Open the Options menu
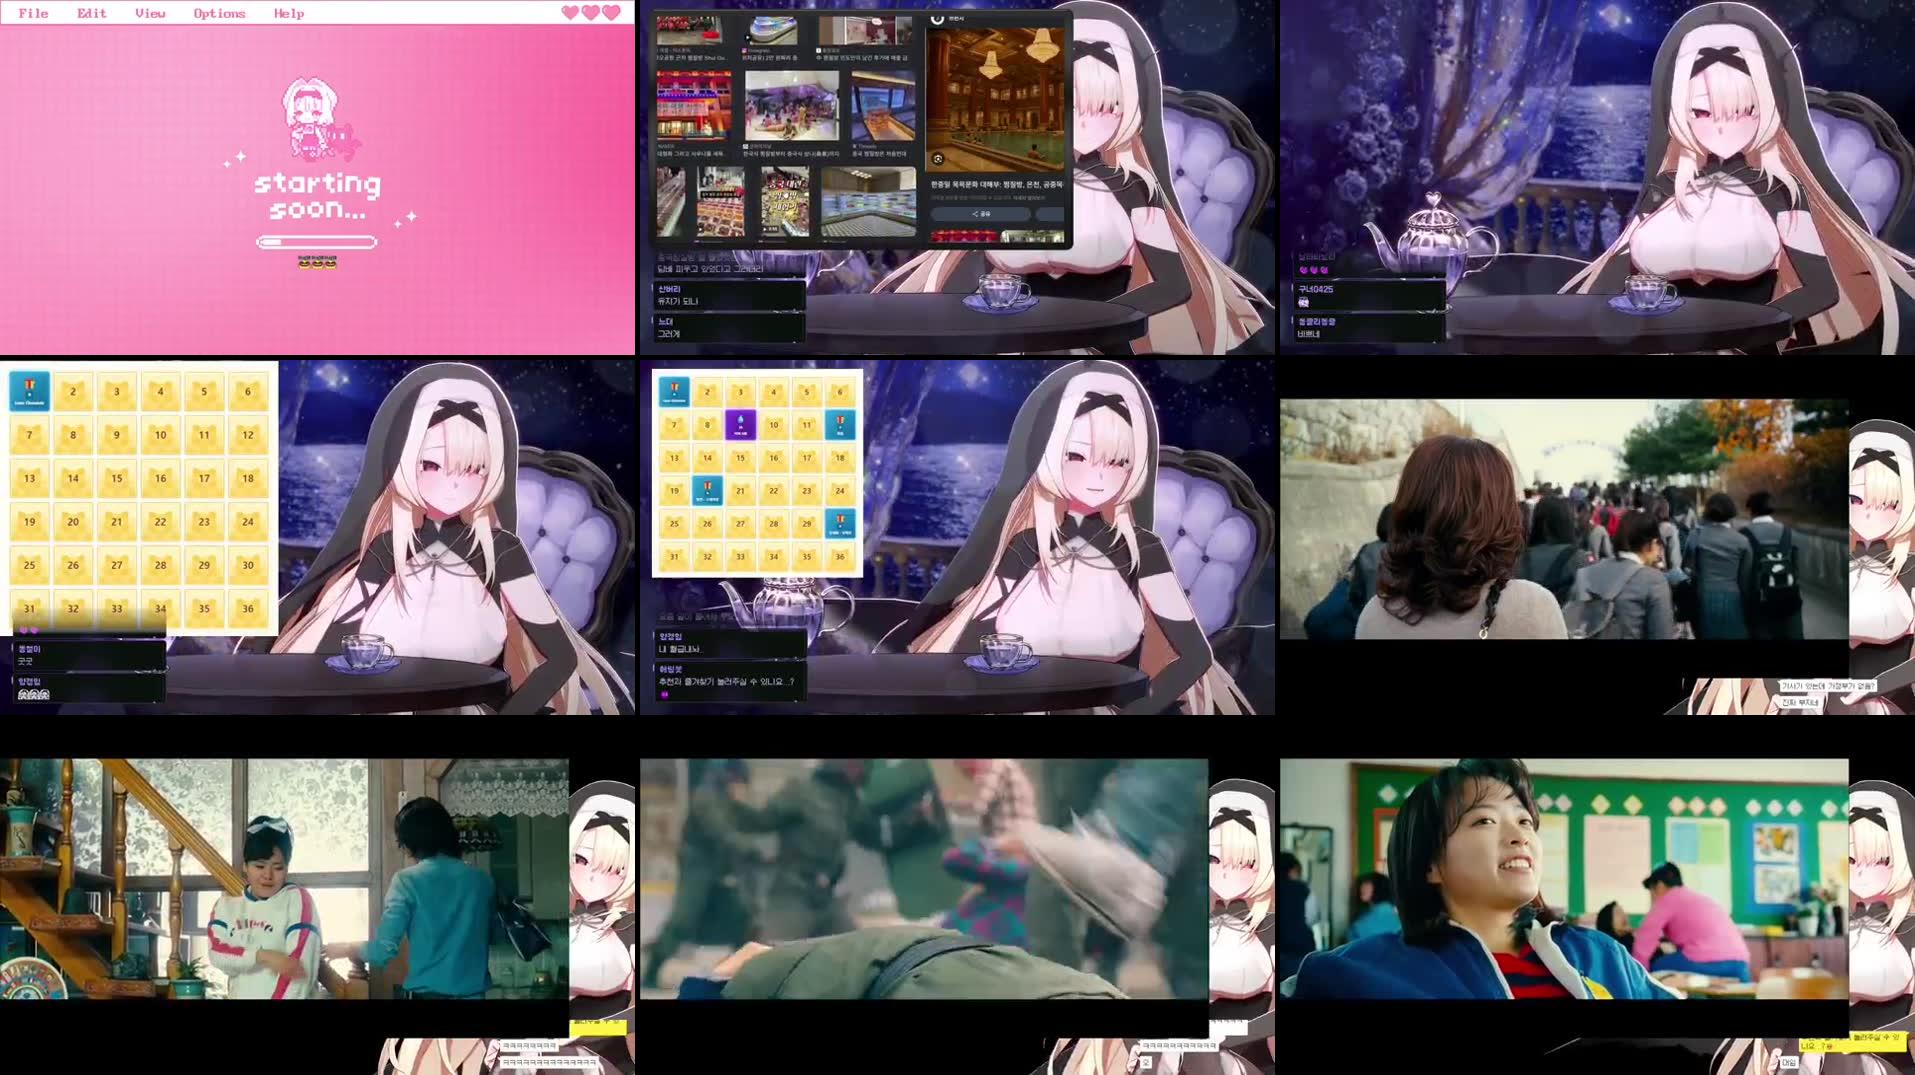 [x=219, y=13]
